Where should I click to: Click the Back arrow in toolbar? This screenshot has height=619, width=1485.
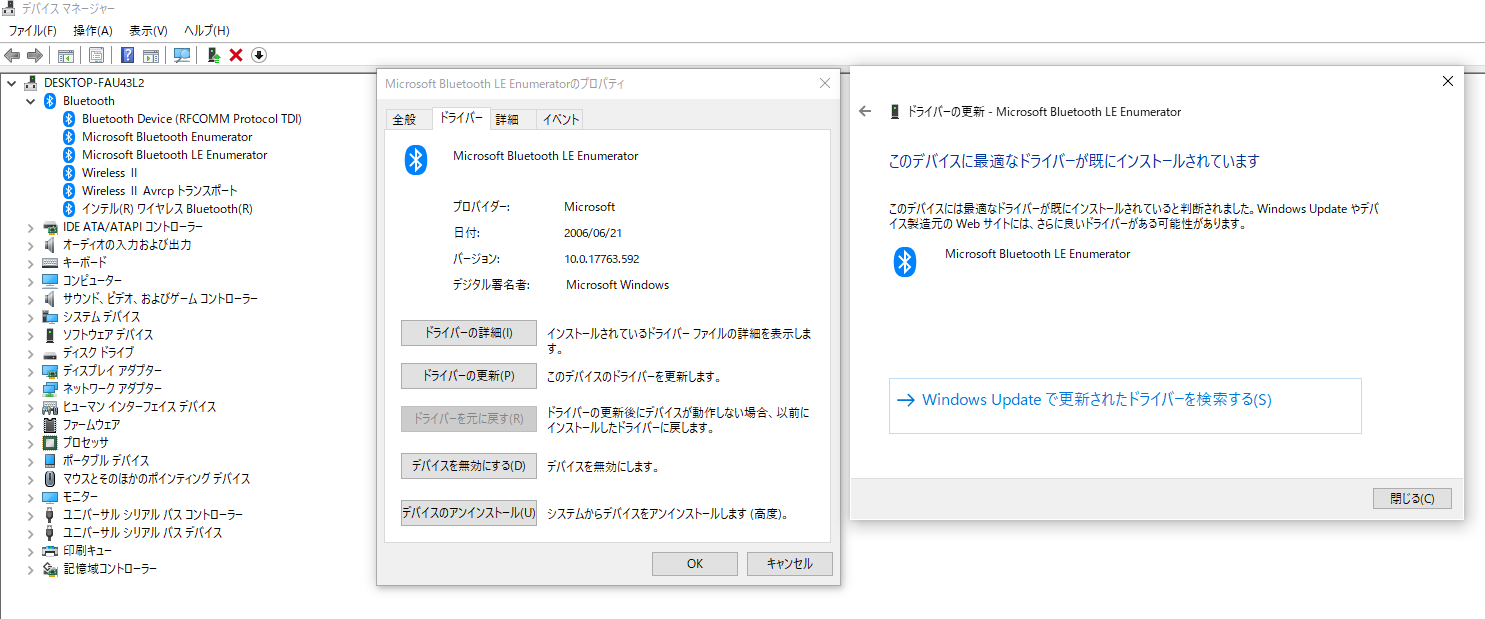(13, 55)
